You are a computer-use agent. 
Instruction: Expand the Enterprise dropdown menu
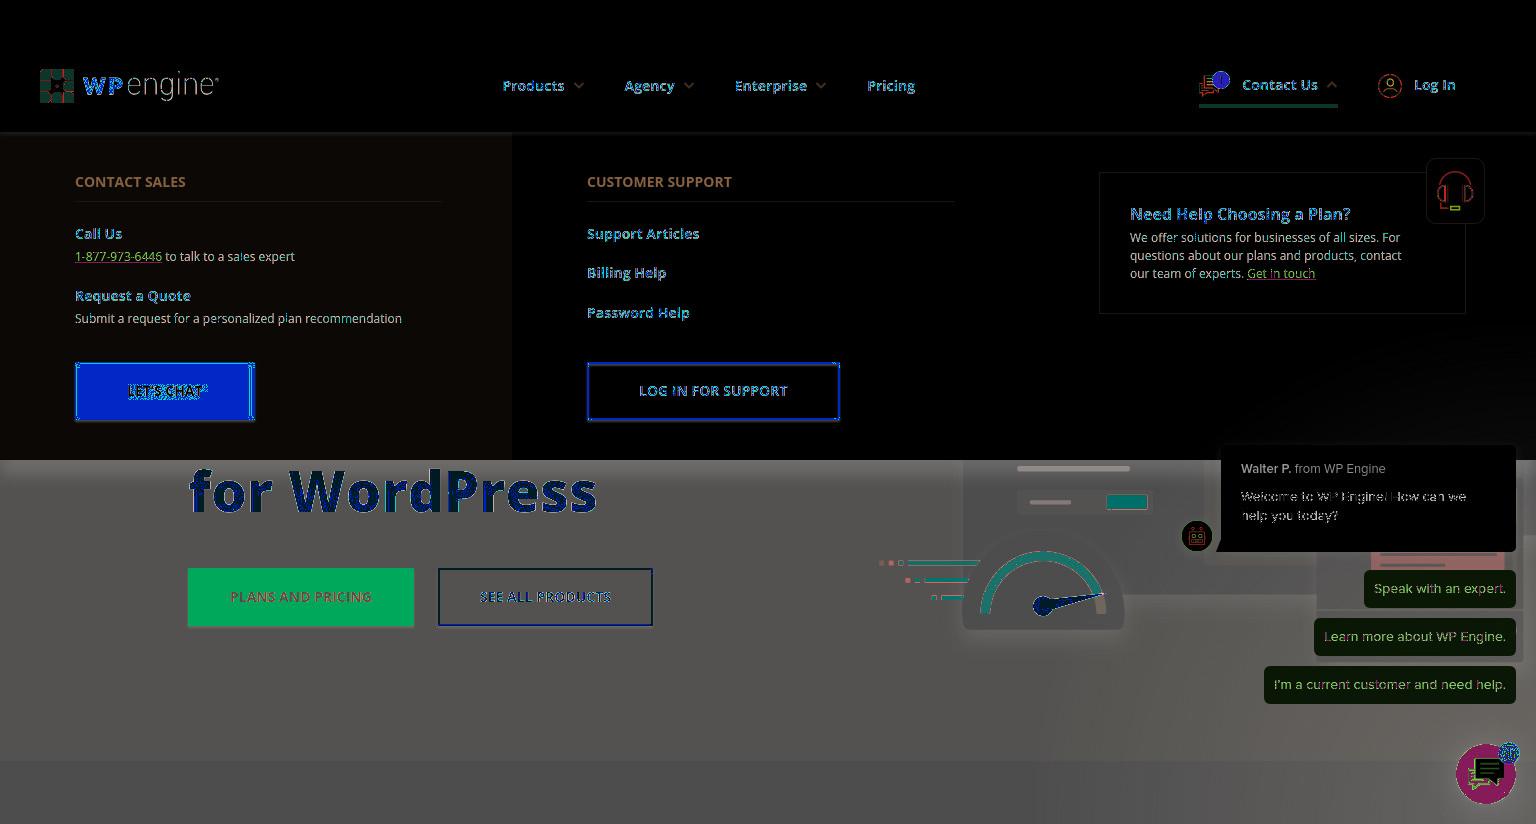coord(780,86)
